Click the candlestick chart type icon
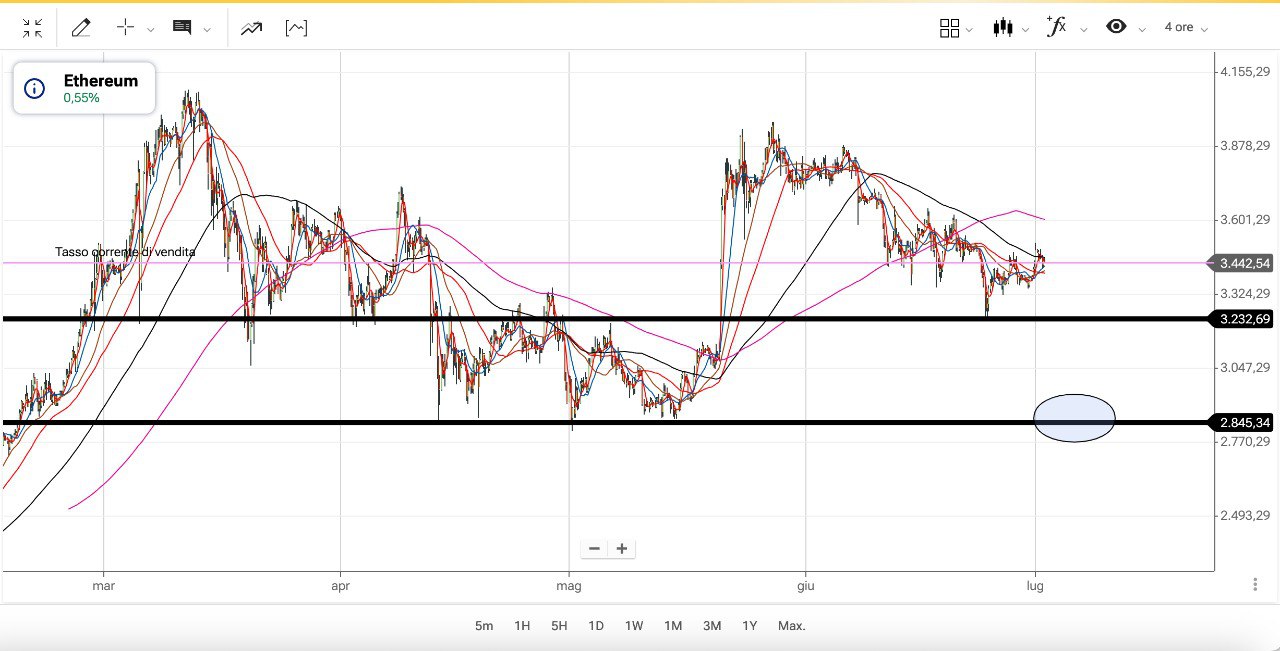This screenshot has width=1280, height=651. click(x=1003, y=28)
